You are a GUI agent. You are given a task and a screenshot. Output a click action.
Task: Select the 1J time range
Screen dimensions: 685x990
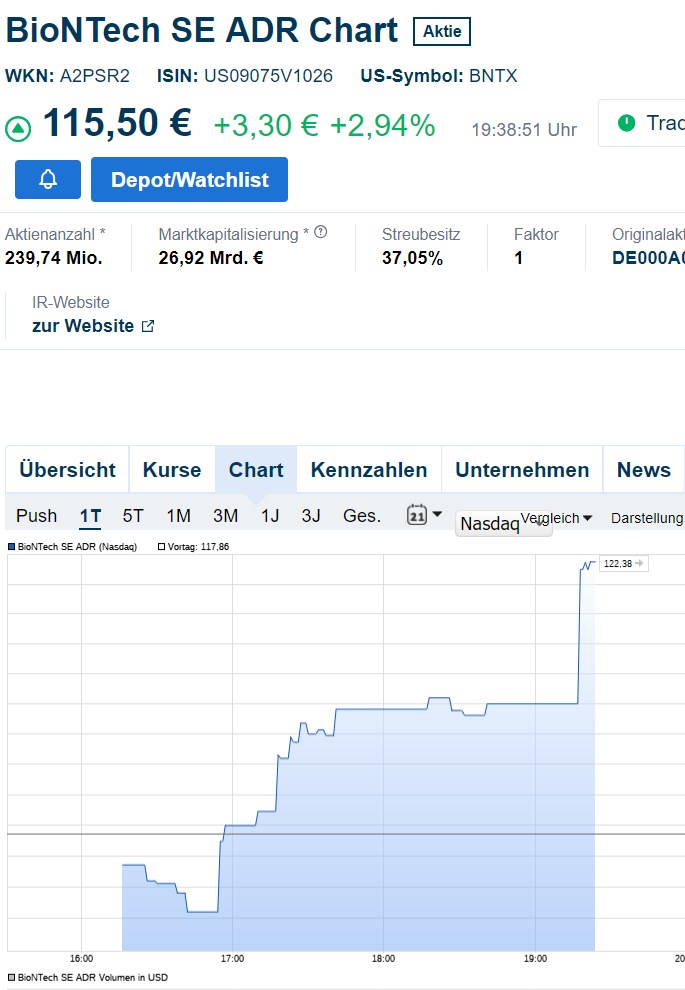coord(270,516)
